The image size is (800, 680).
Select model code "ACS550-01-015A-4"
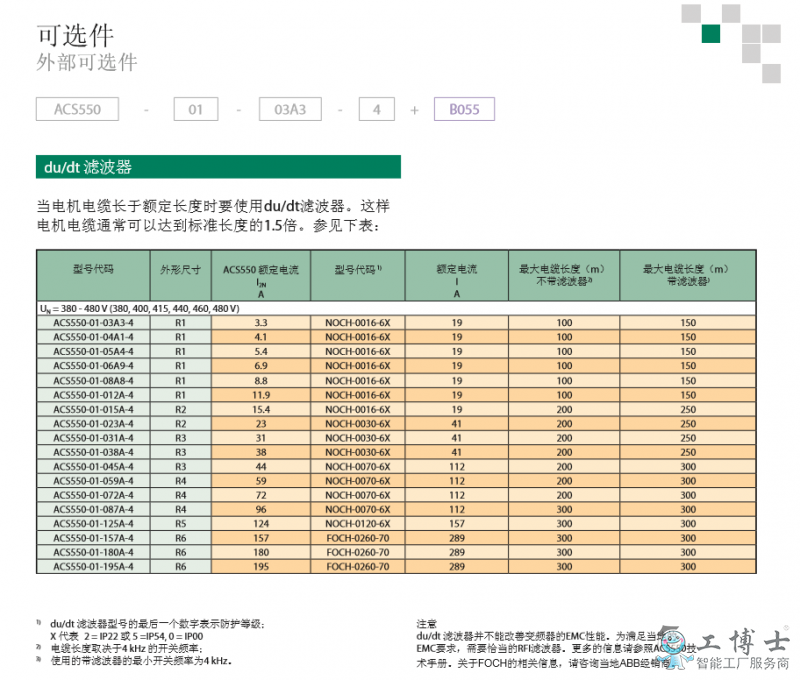tap(93, 410)
